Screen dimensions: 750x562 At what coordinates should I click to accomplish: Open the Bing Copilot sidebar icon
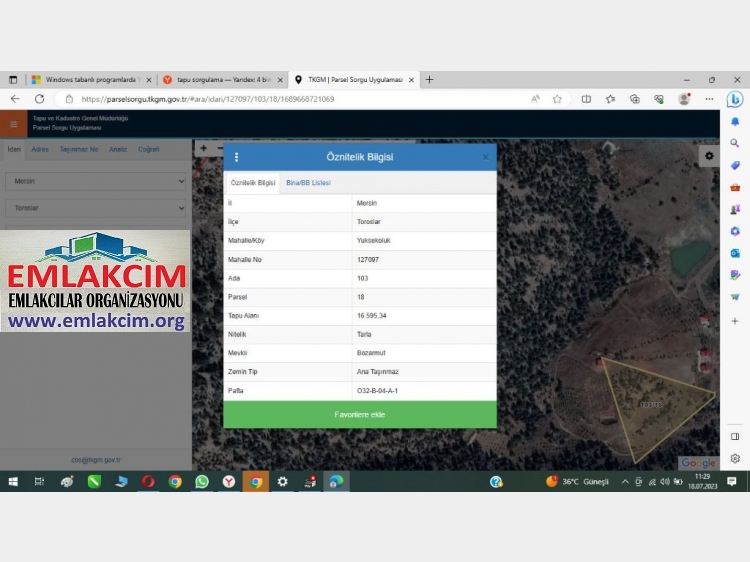pos(734,99)
